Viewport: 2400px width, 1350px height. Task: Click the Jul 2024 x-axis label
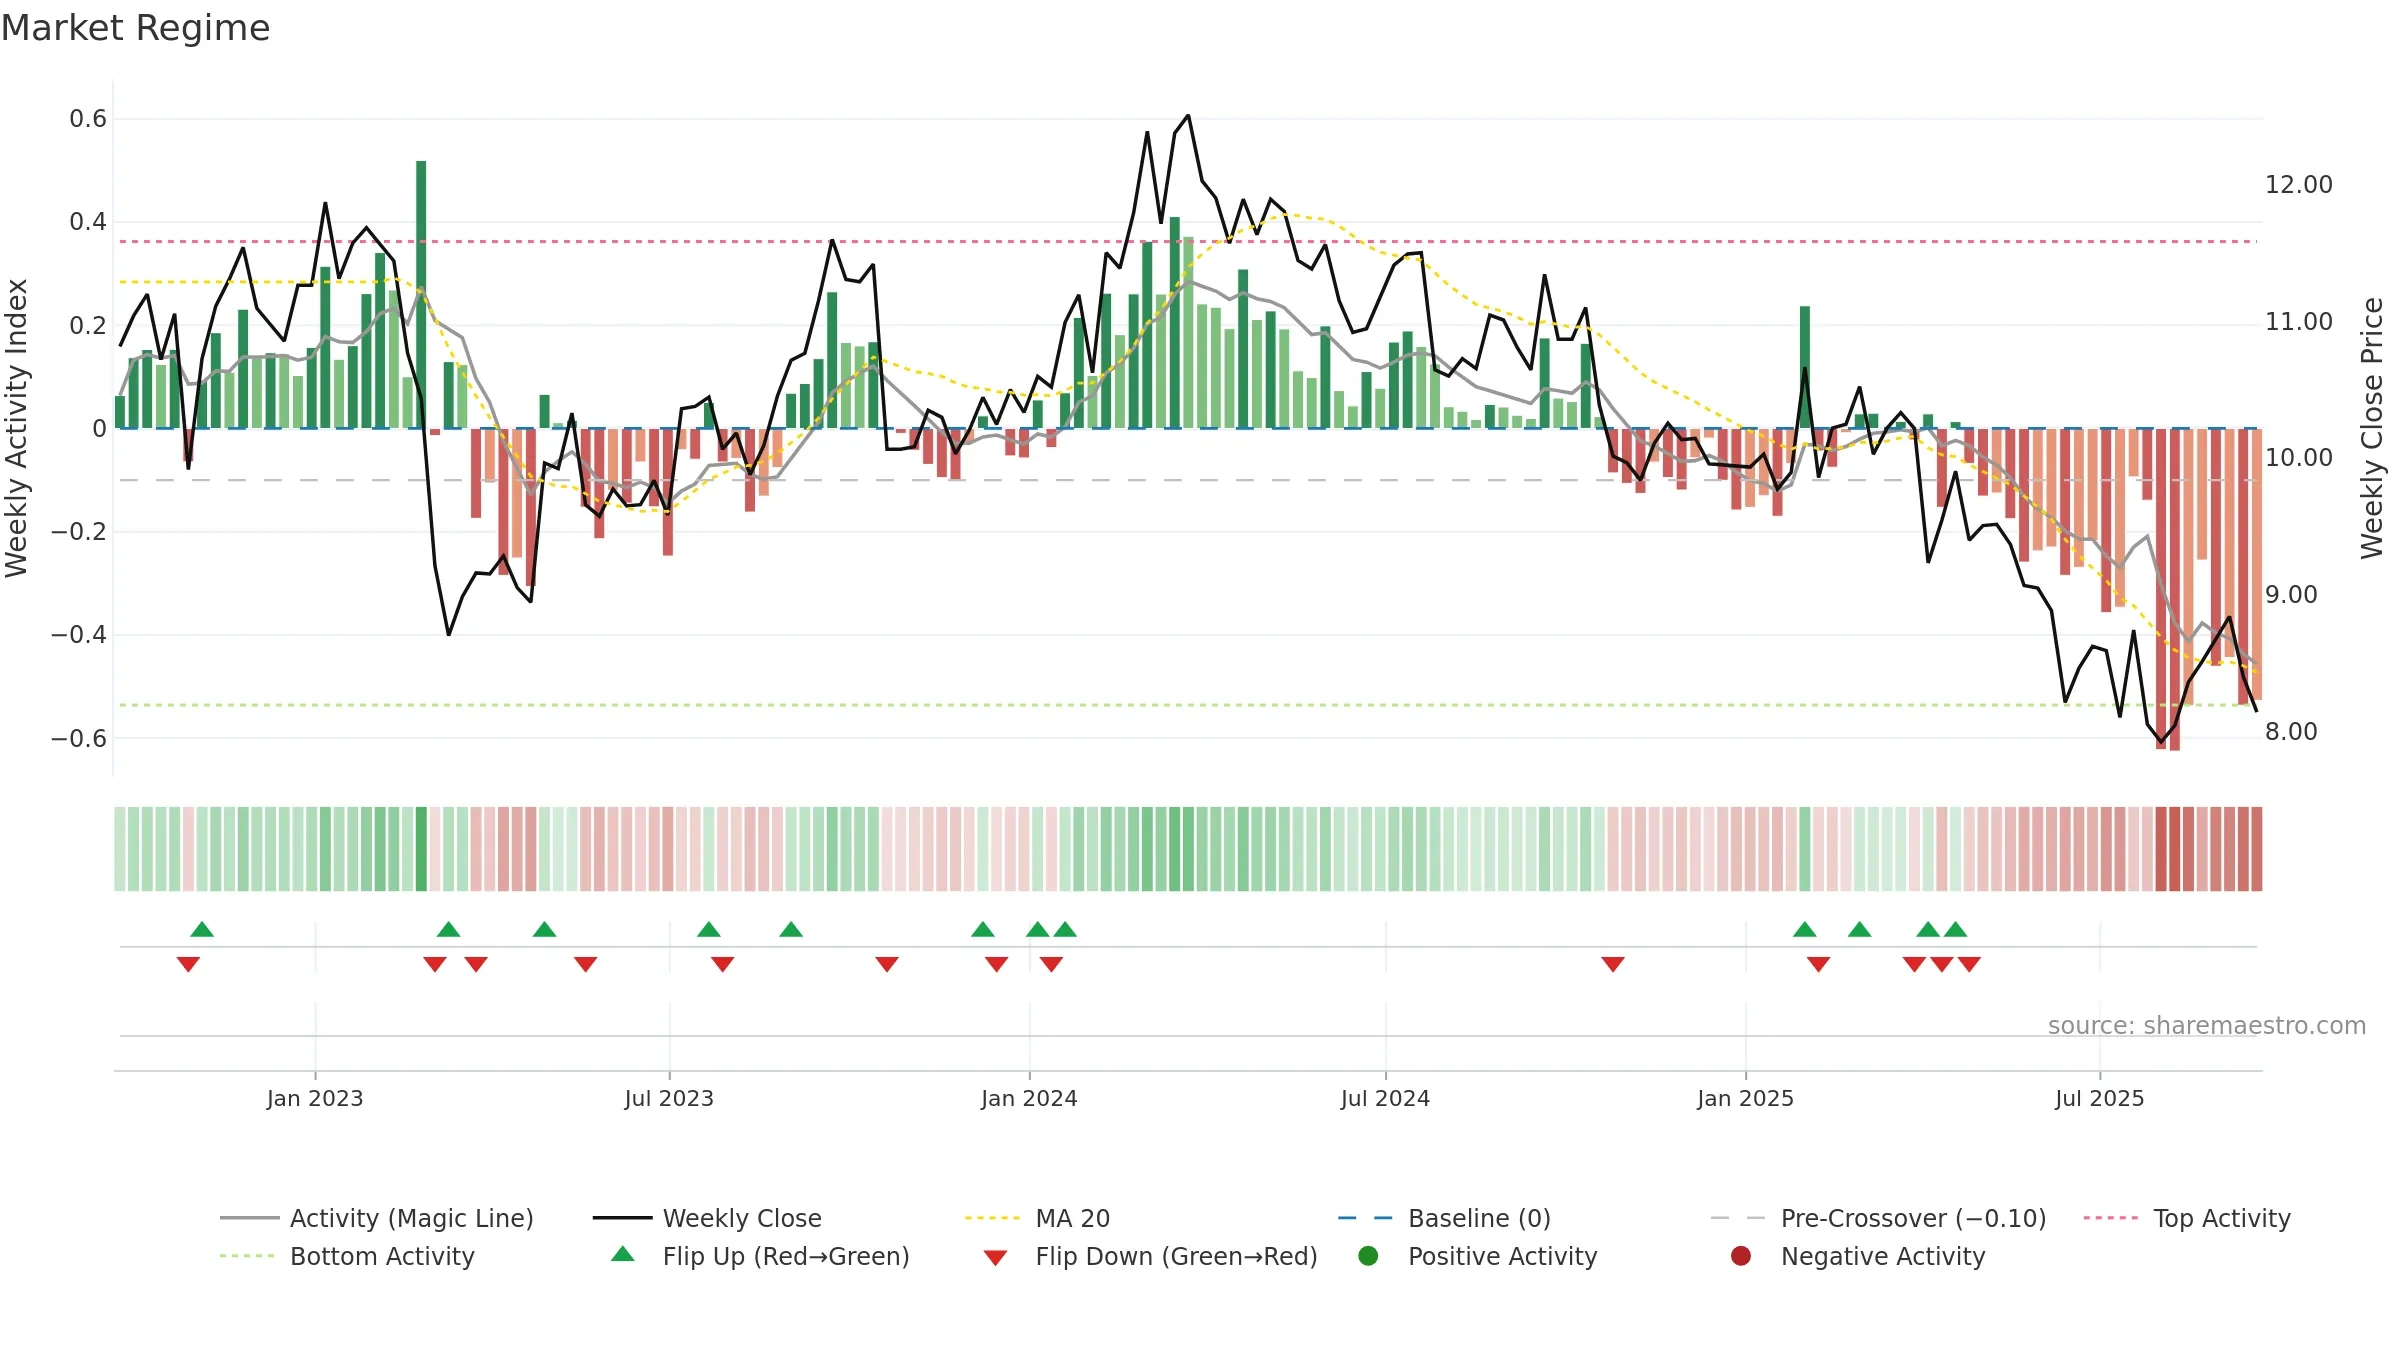coord(1385,1098)
